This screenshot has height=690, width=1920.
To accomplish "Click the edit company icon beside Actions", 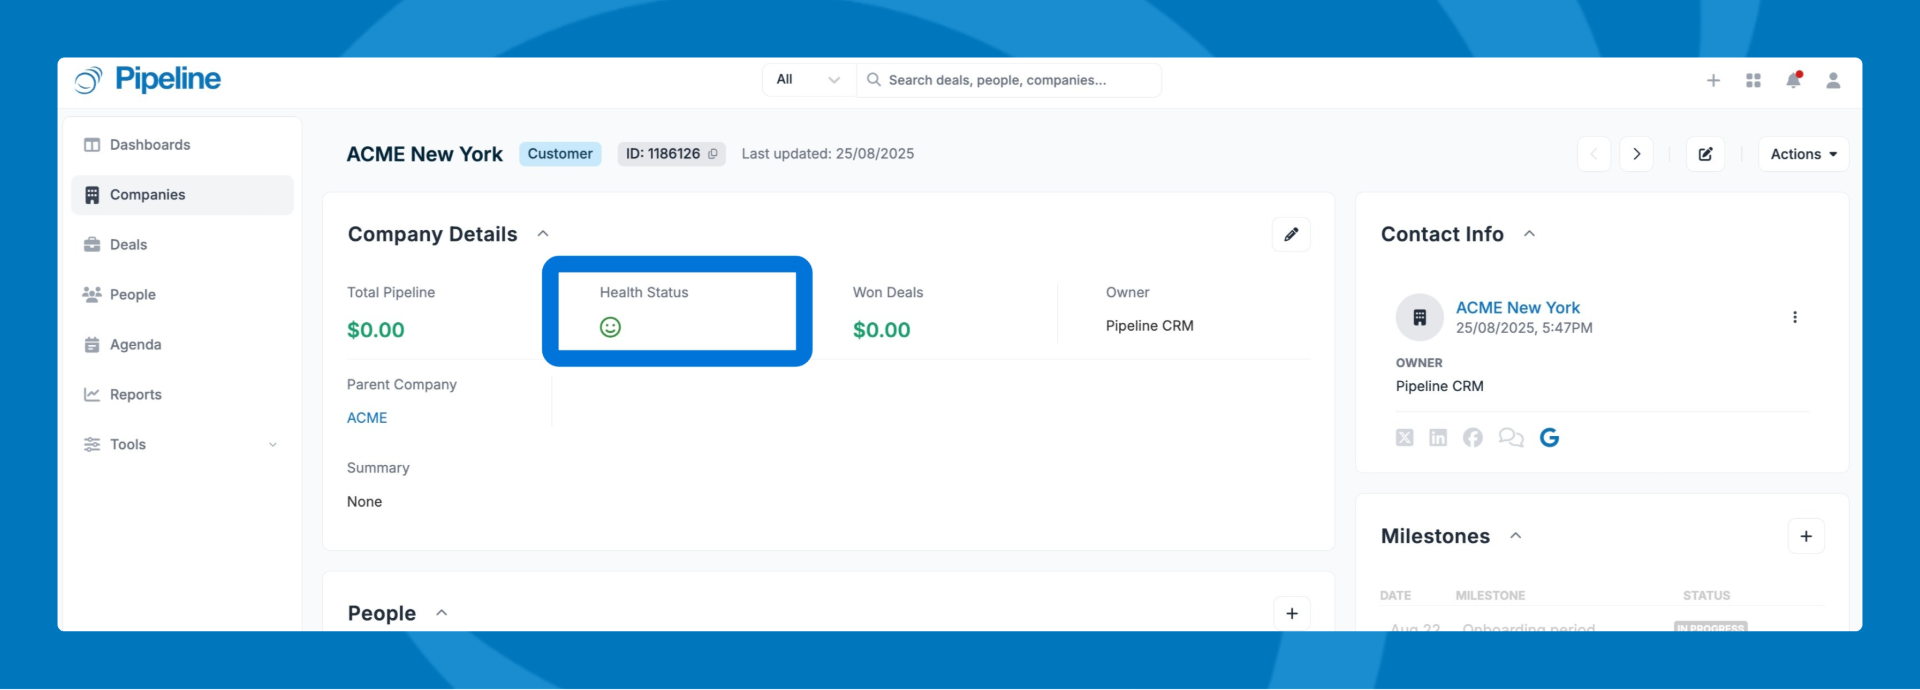I will tap(1705, 154).
